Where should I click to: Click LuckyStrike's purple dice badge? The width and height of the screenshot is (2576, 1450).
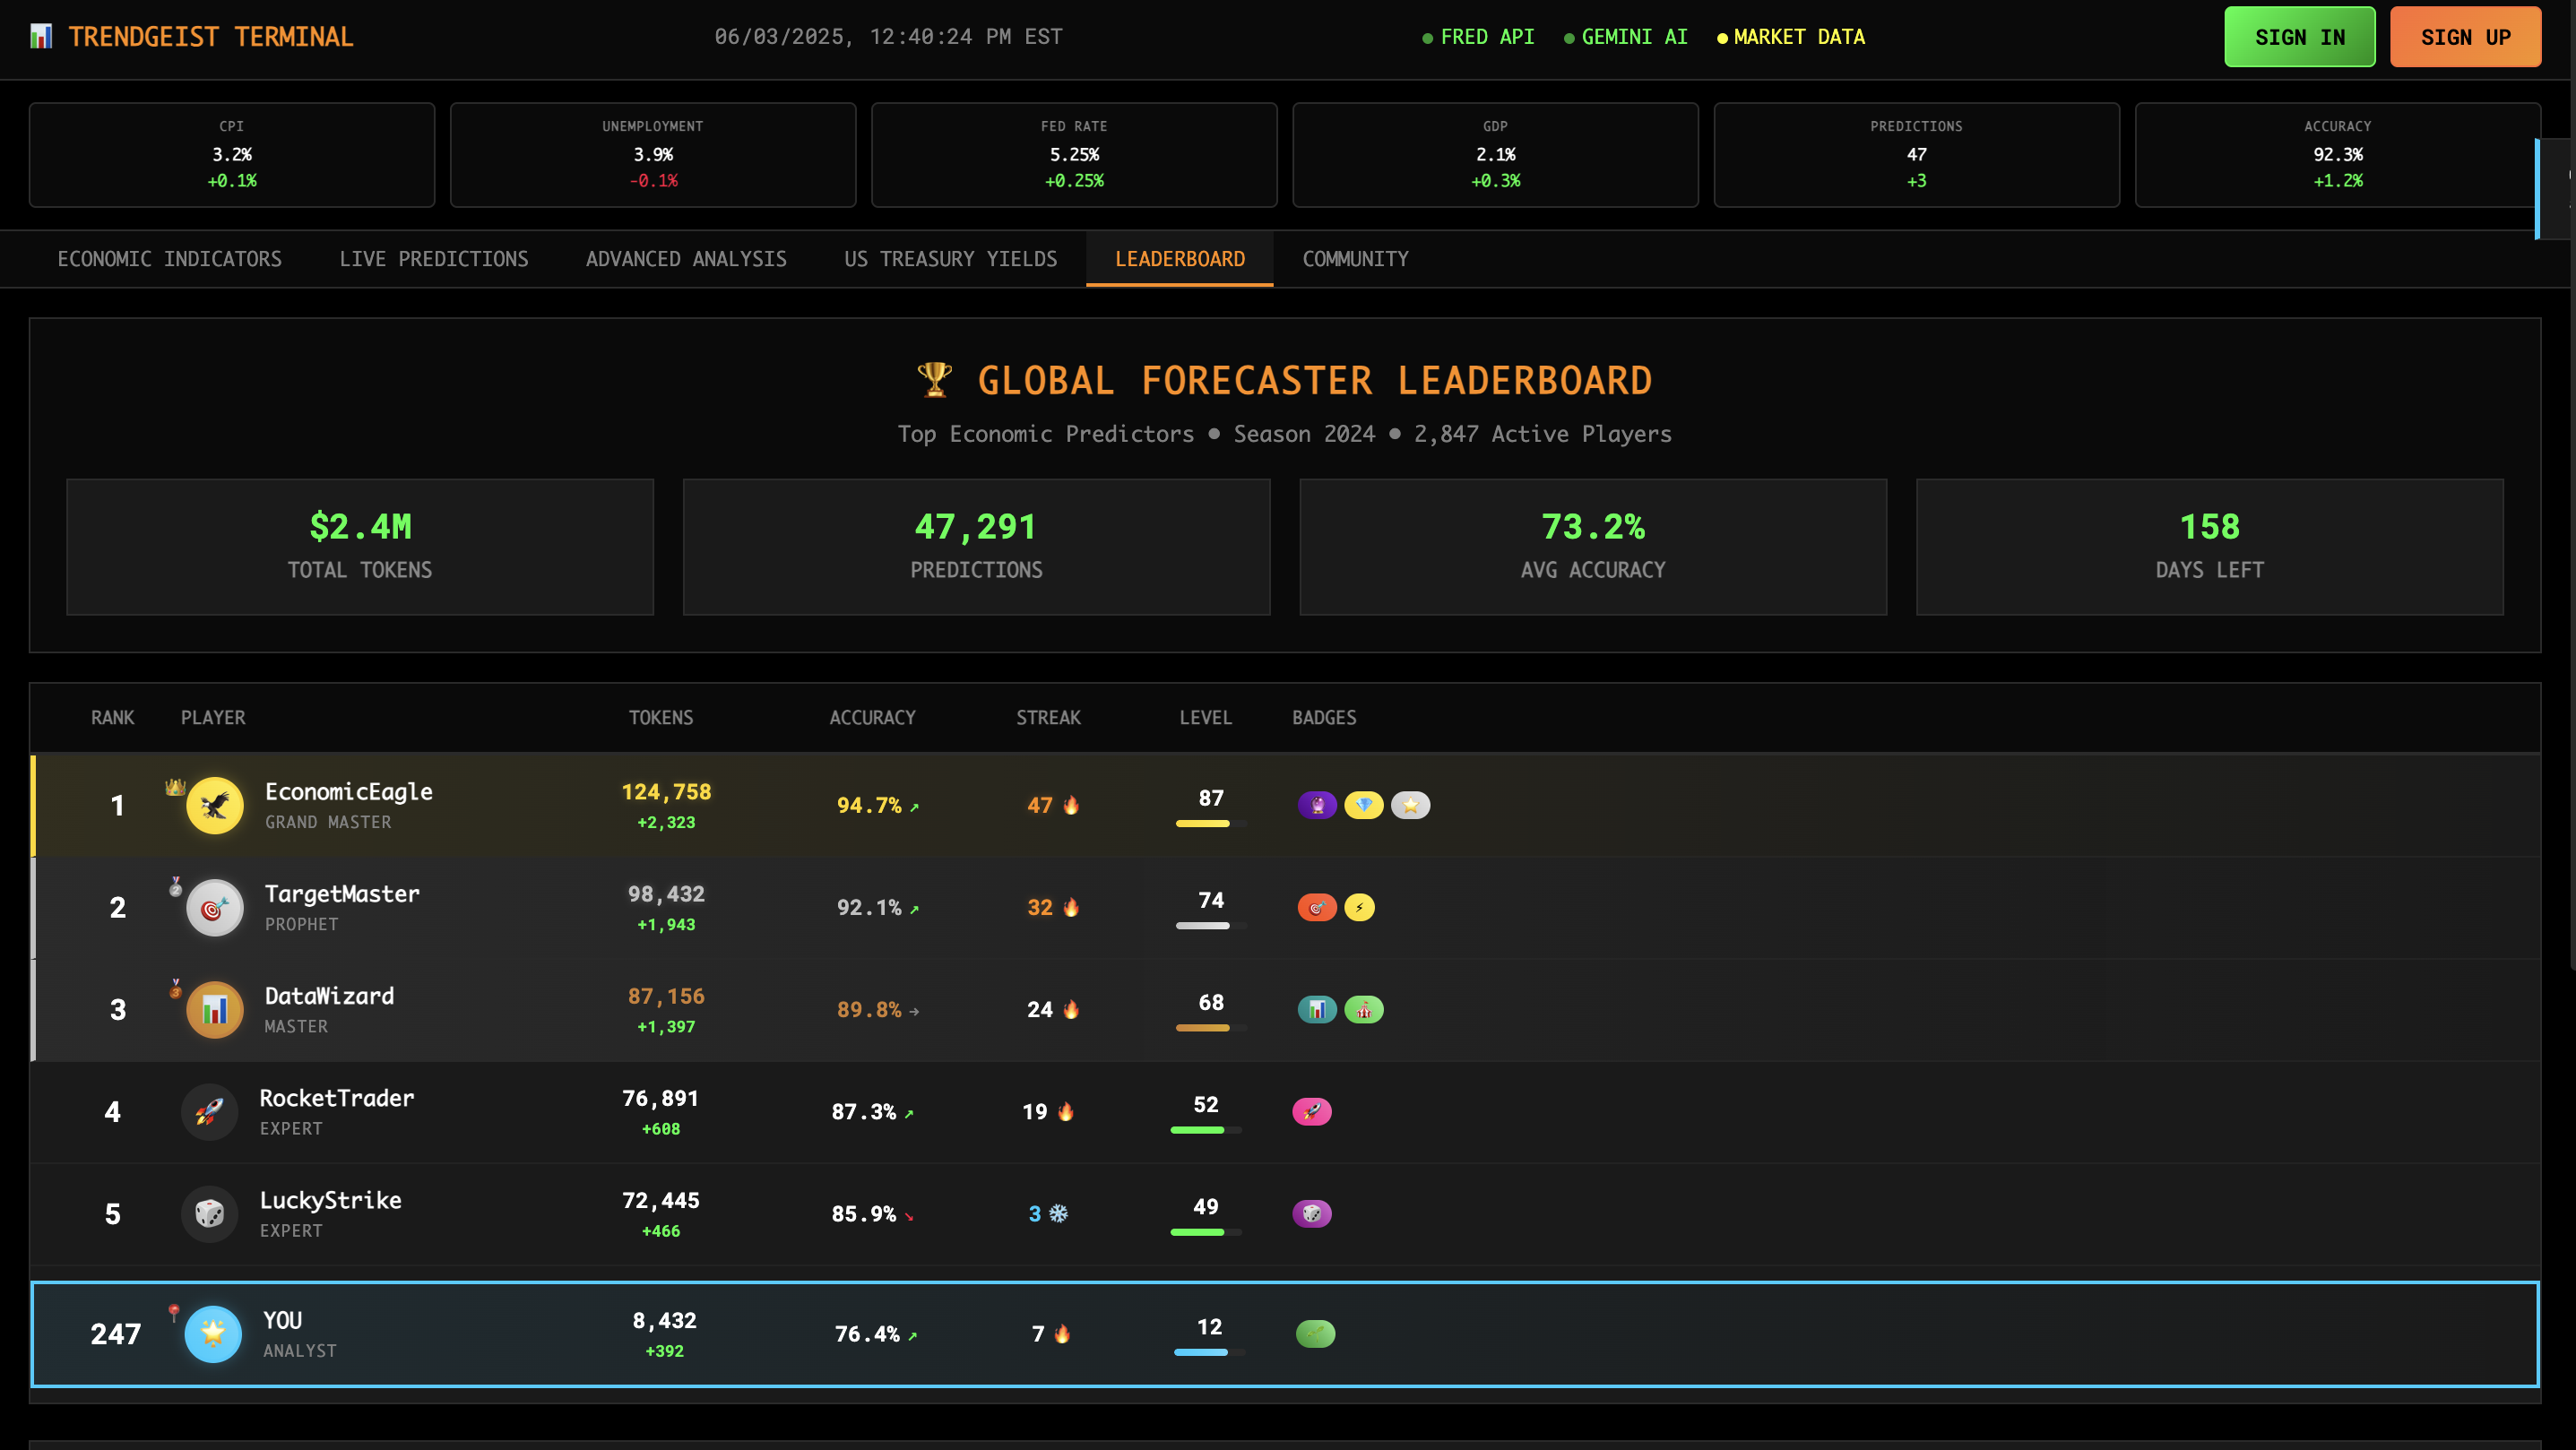[1312, 1213]
